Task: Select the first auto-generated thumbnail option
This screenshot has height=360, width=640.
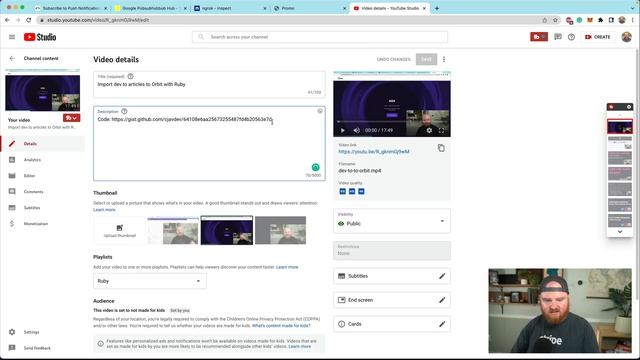Action: 173,231
